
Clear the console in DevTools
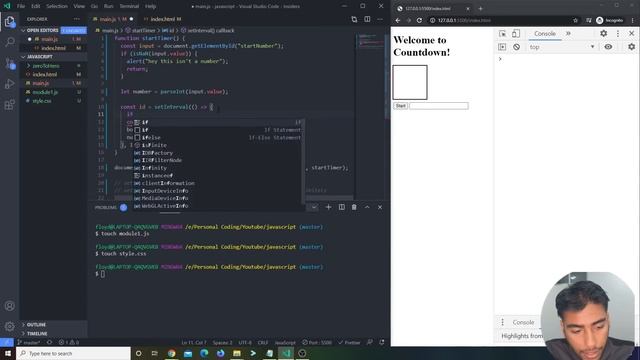tap(516, 47)
